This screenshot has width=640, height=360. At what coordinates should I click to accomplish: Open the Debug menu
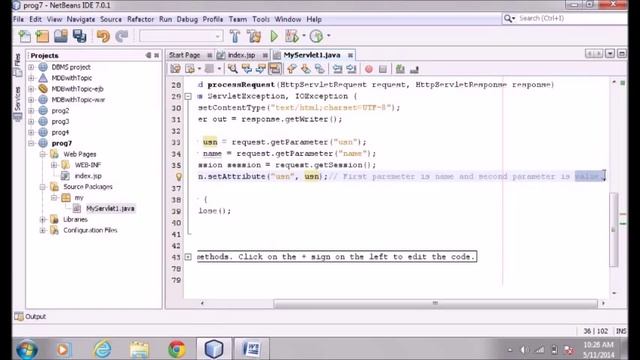187,19
